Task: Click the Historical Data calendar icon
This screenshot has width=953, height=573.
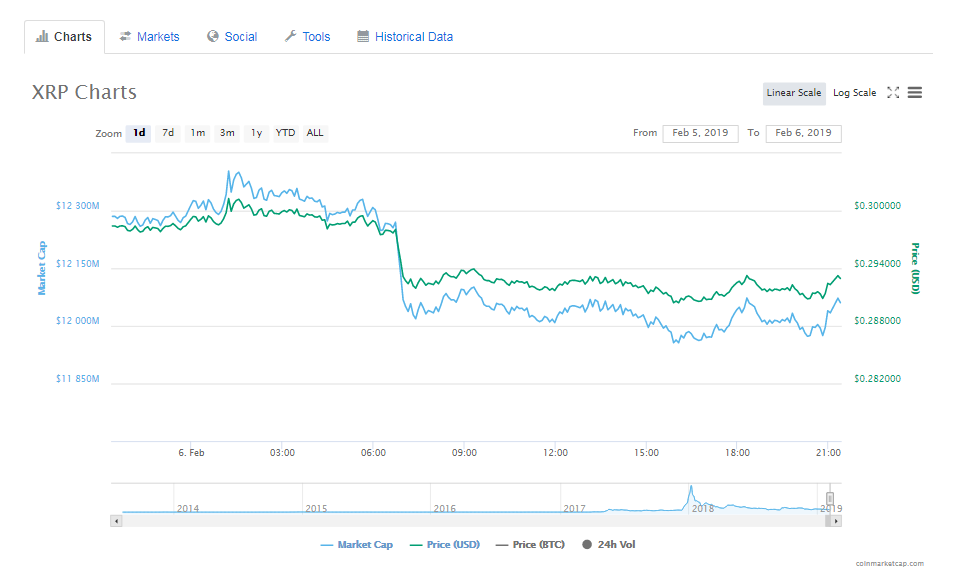Action: pyautogui.click(x=363, y=36)
